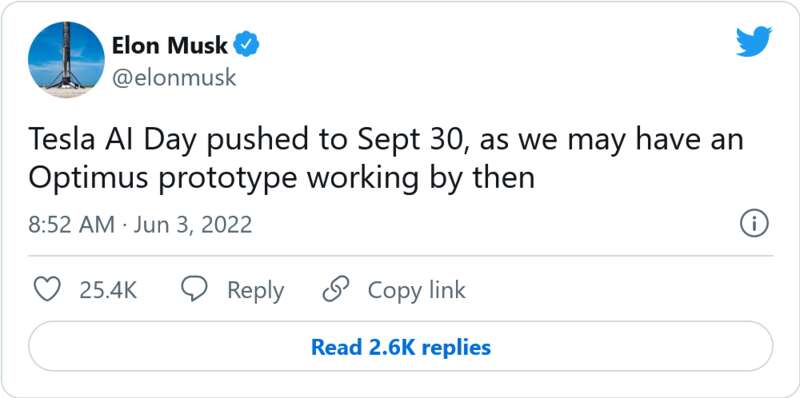Click the 25.4K likes count
The width and height of the screenshot is (800, 398).
pyautogui.click(x=108, y=290)
